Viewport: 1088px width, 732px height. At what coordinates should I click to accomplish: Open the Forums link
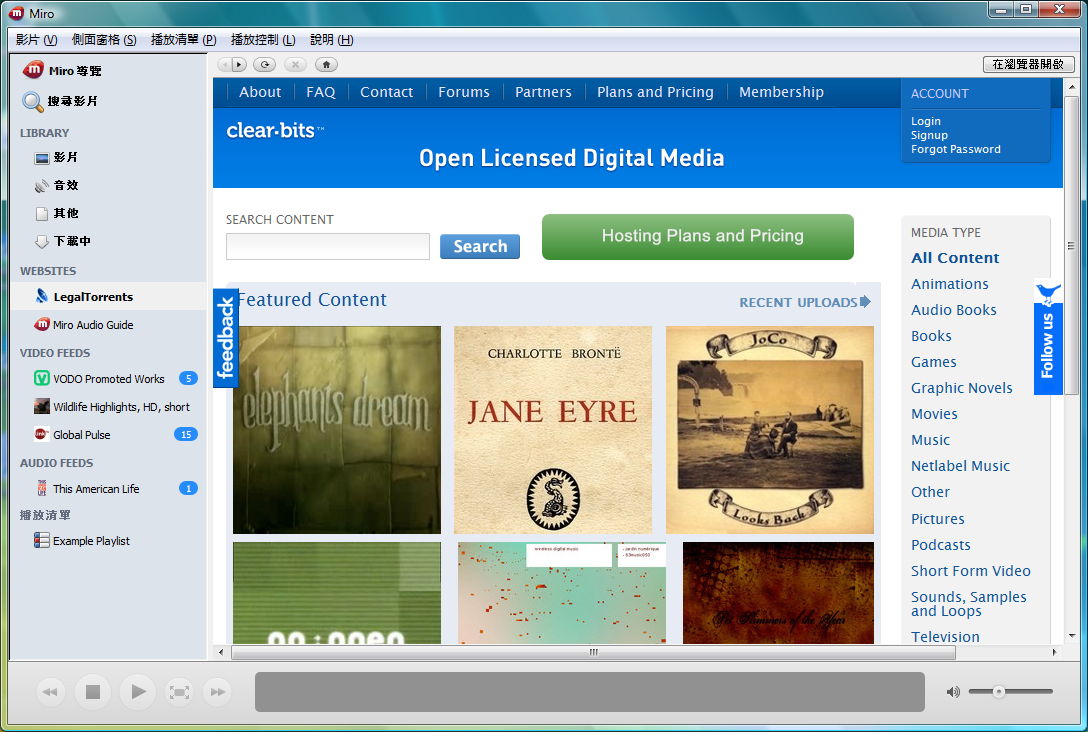pyautogui.click(x=464, y=92)
